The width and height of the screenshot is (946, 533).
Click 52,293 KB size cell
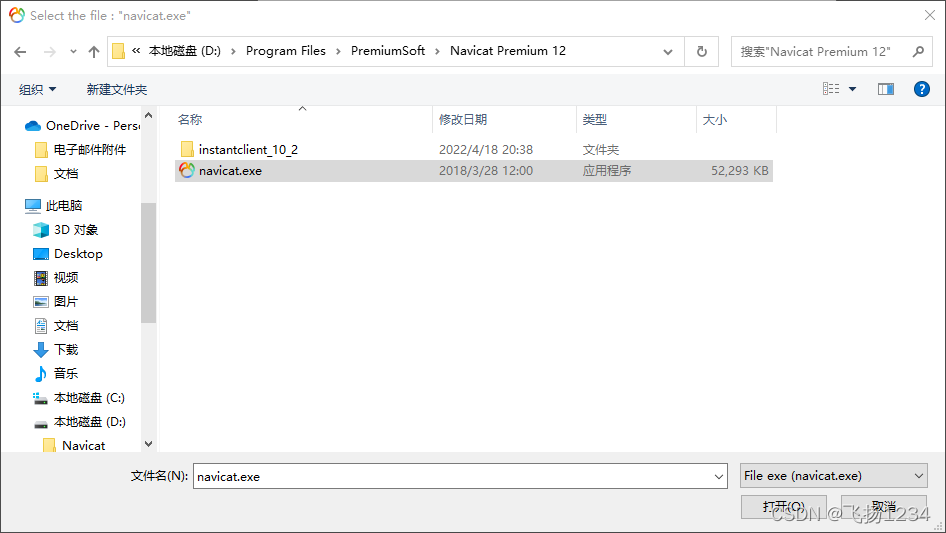740,171
